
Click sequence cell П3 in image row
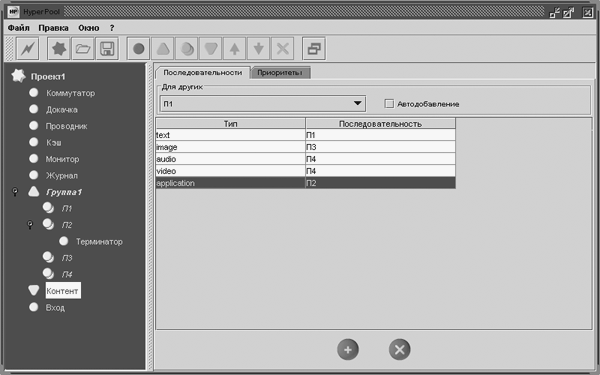click(x=380, y=147)
